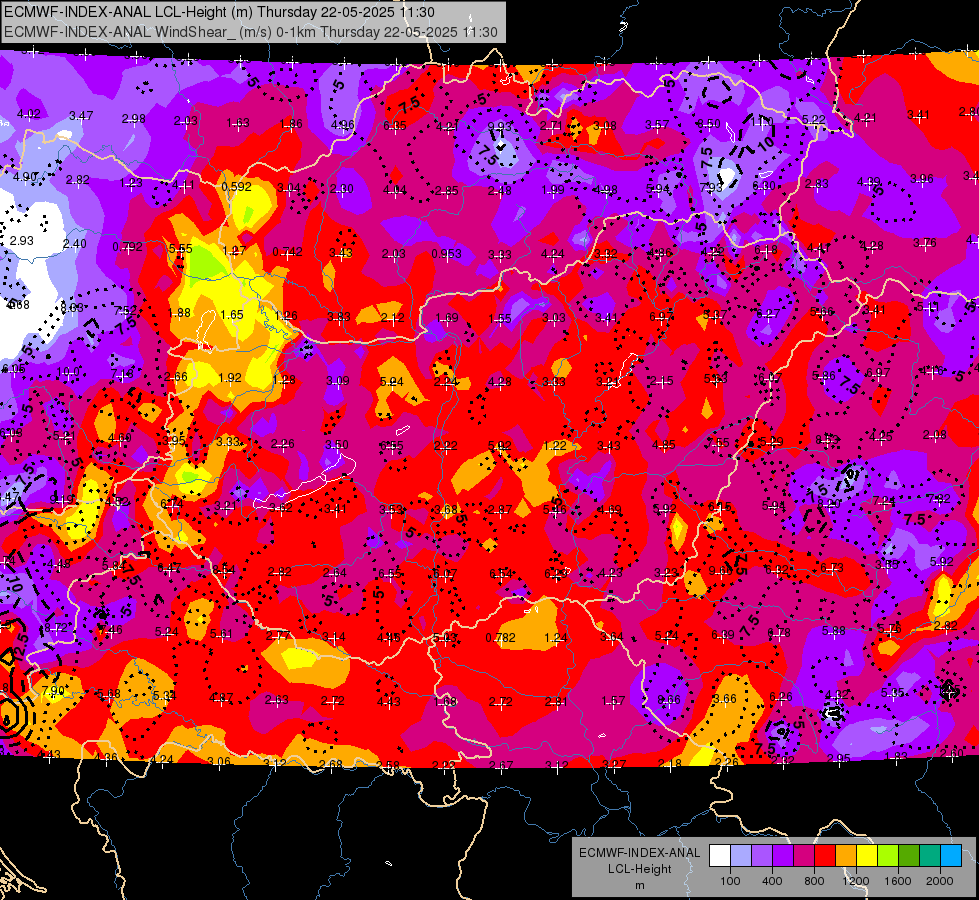The image size is (979, 900).
Task: Click the white swatch in the LCL-Height legend
Action: [720, 856]
